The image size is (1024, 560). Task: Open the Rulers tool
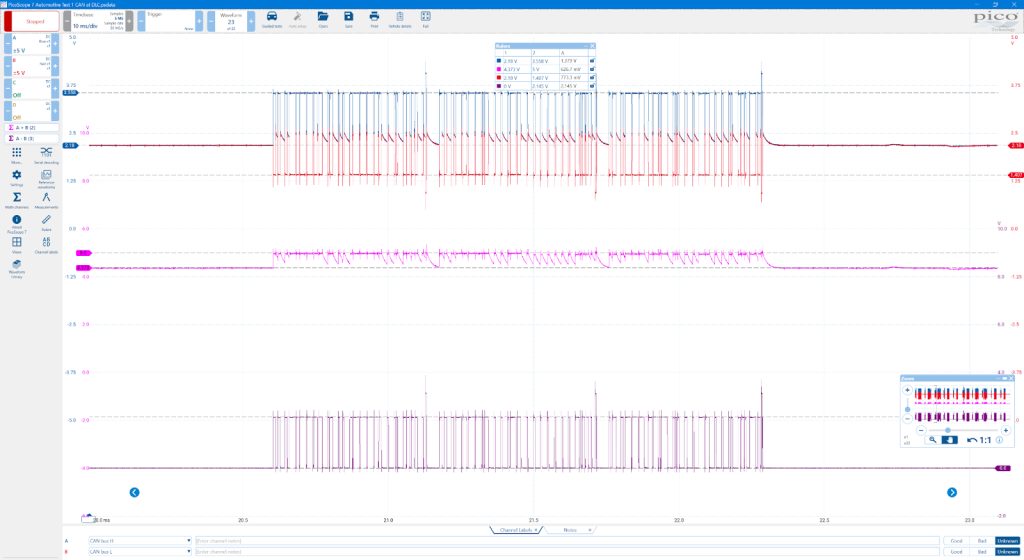point(46,223)
